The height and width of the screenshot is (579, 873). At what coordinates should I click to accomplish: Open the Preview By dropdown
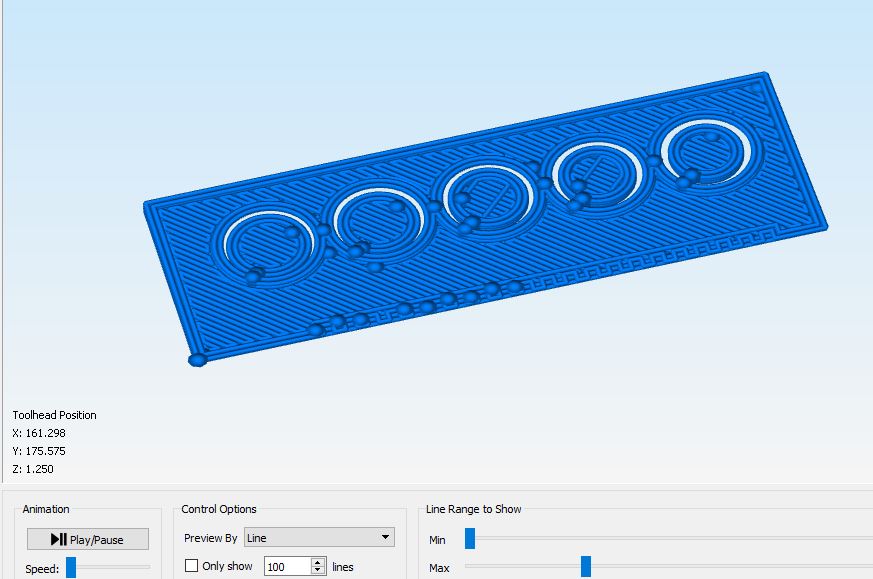click(x=319, y=537)
